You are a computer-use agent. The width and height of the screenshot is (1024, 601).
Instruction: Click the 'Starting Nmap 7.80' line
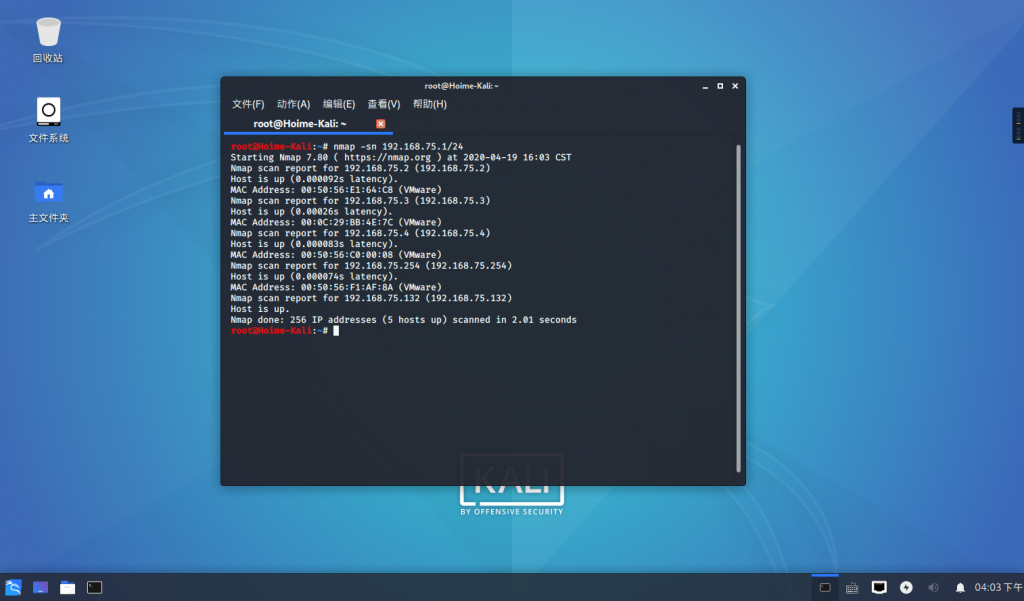[x=401, y=157]
